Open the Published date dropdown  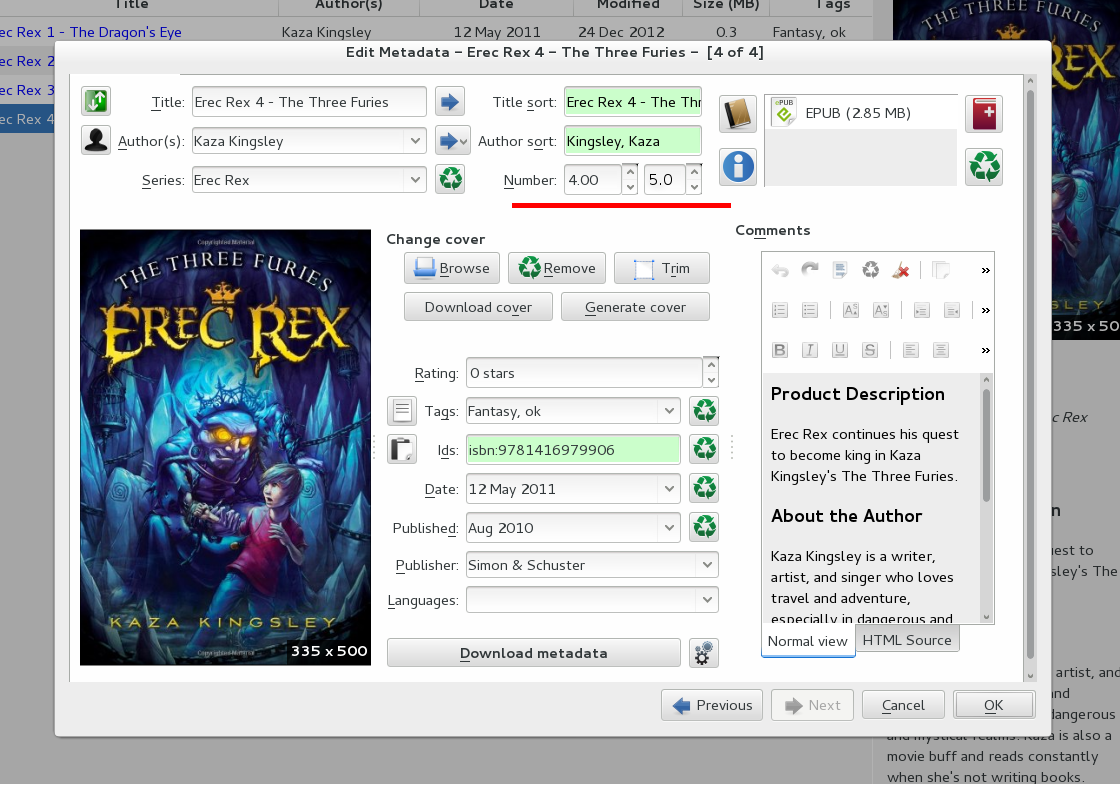pos(669,528)
